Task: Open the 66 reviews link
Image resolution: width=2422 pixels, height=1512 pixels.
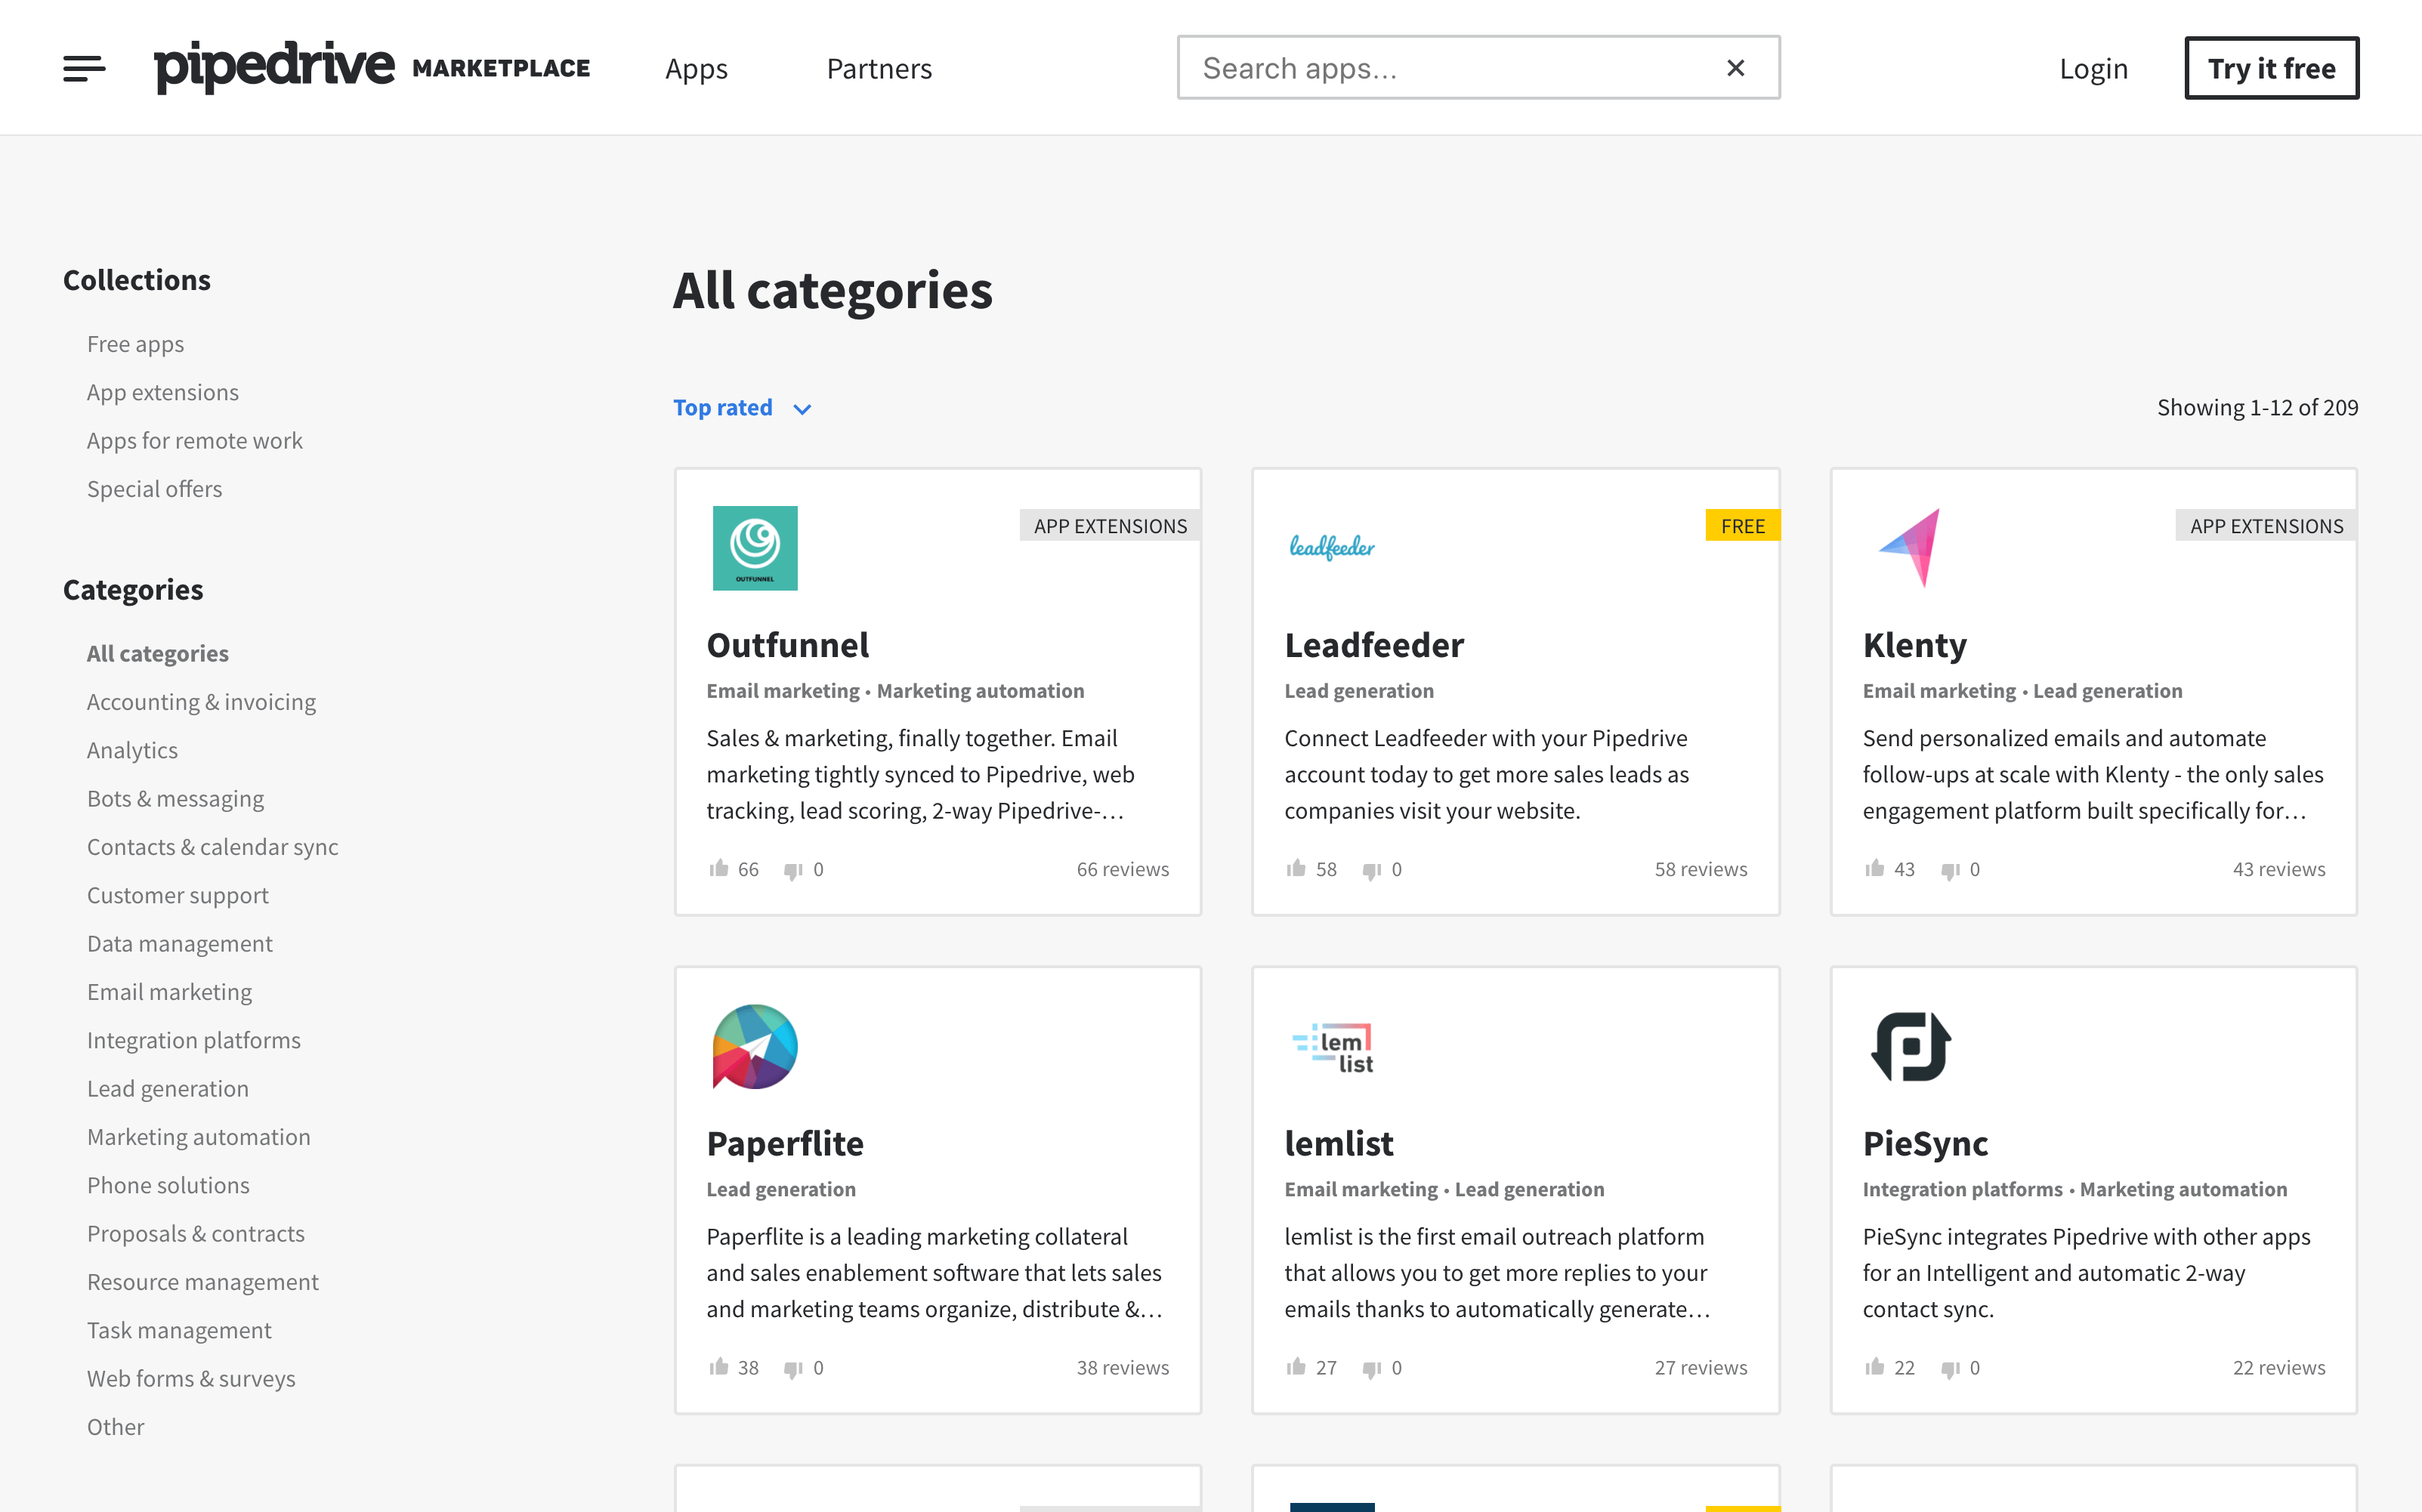Action: [1122, 869]
